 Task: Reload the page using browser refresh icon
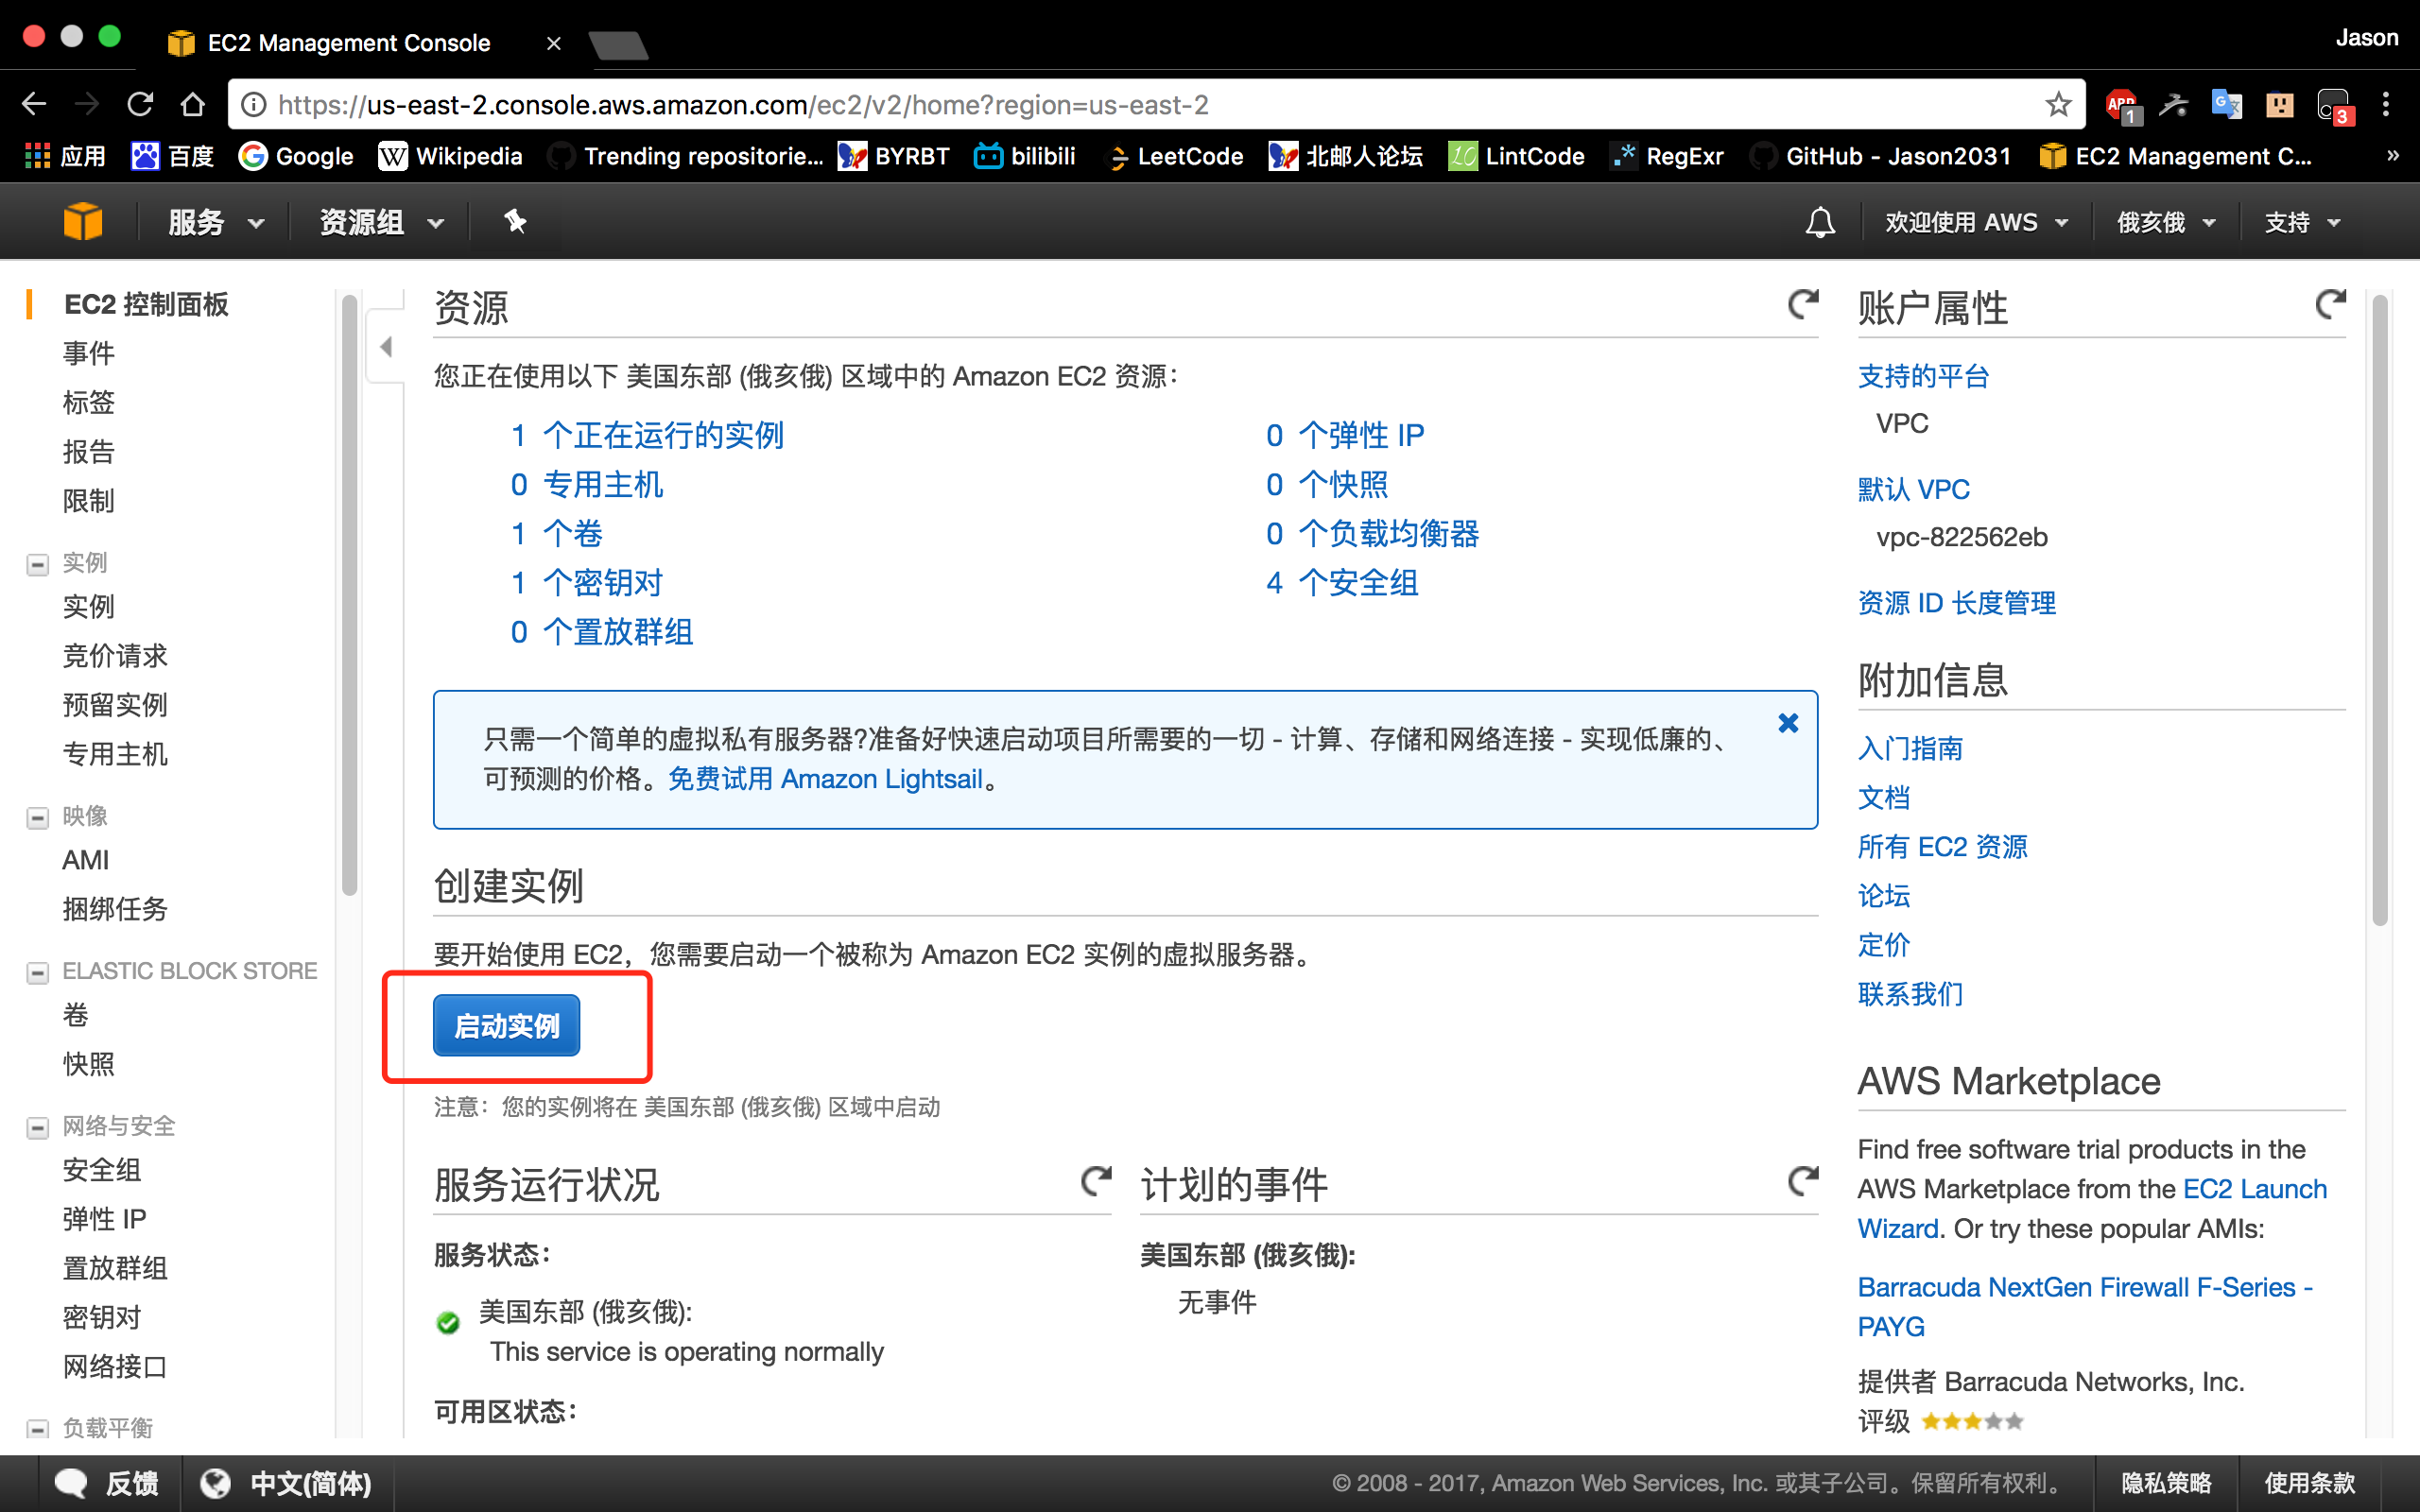[140, 104]
